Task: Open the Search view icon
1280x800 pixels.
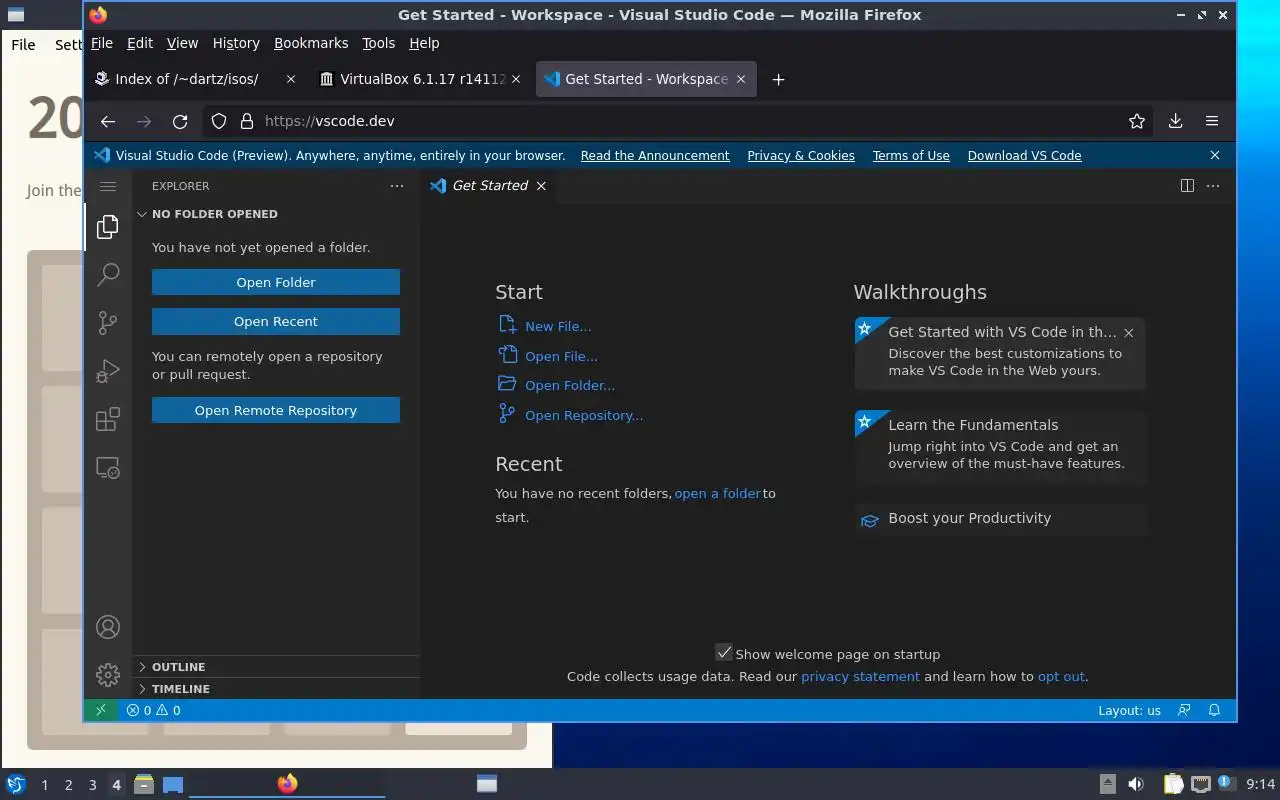Action: (108, 275)
